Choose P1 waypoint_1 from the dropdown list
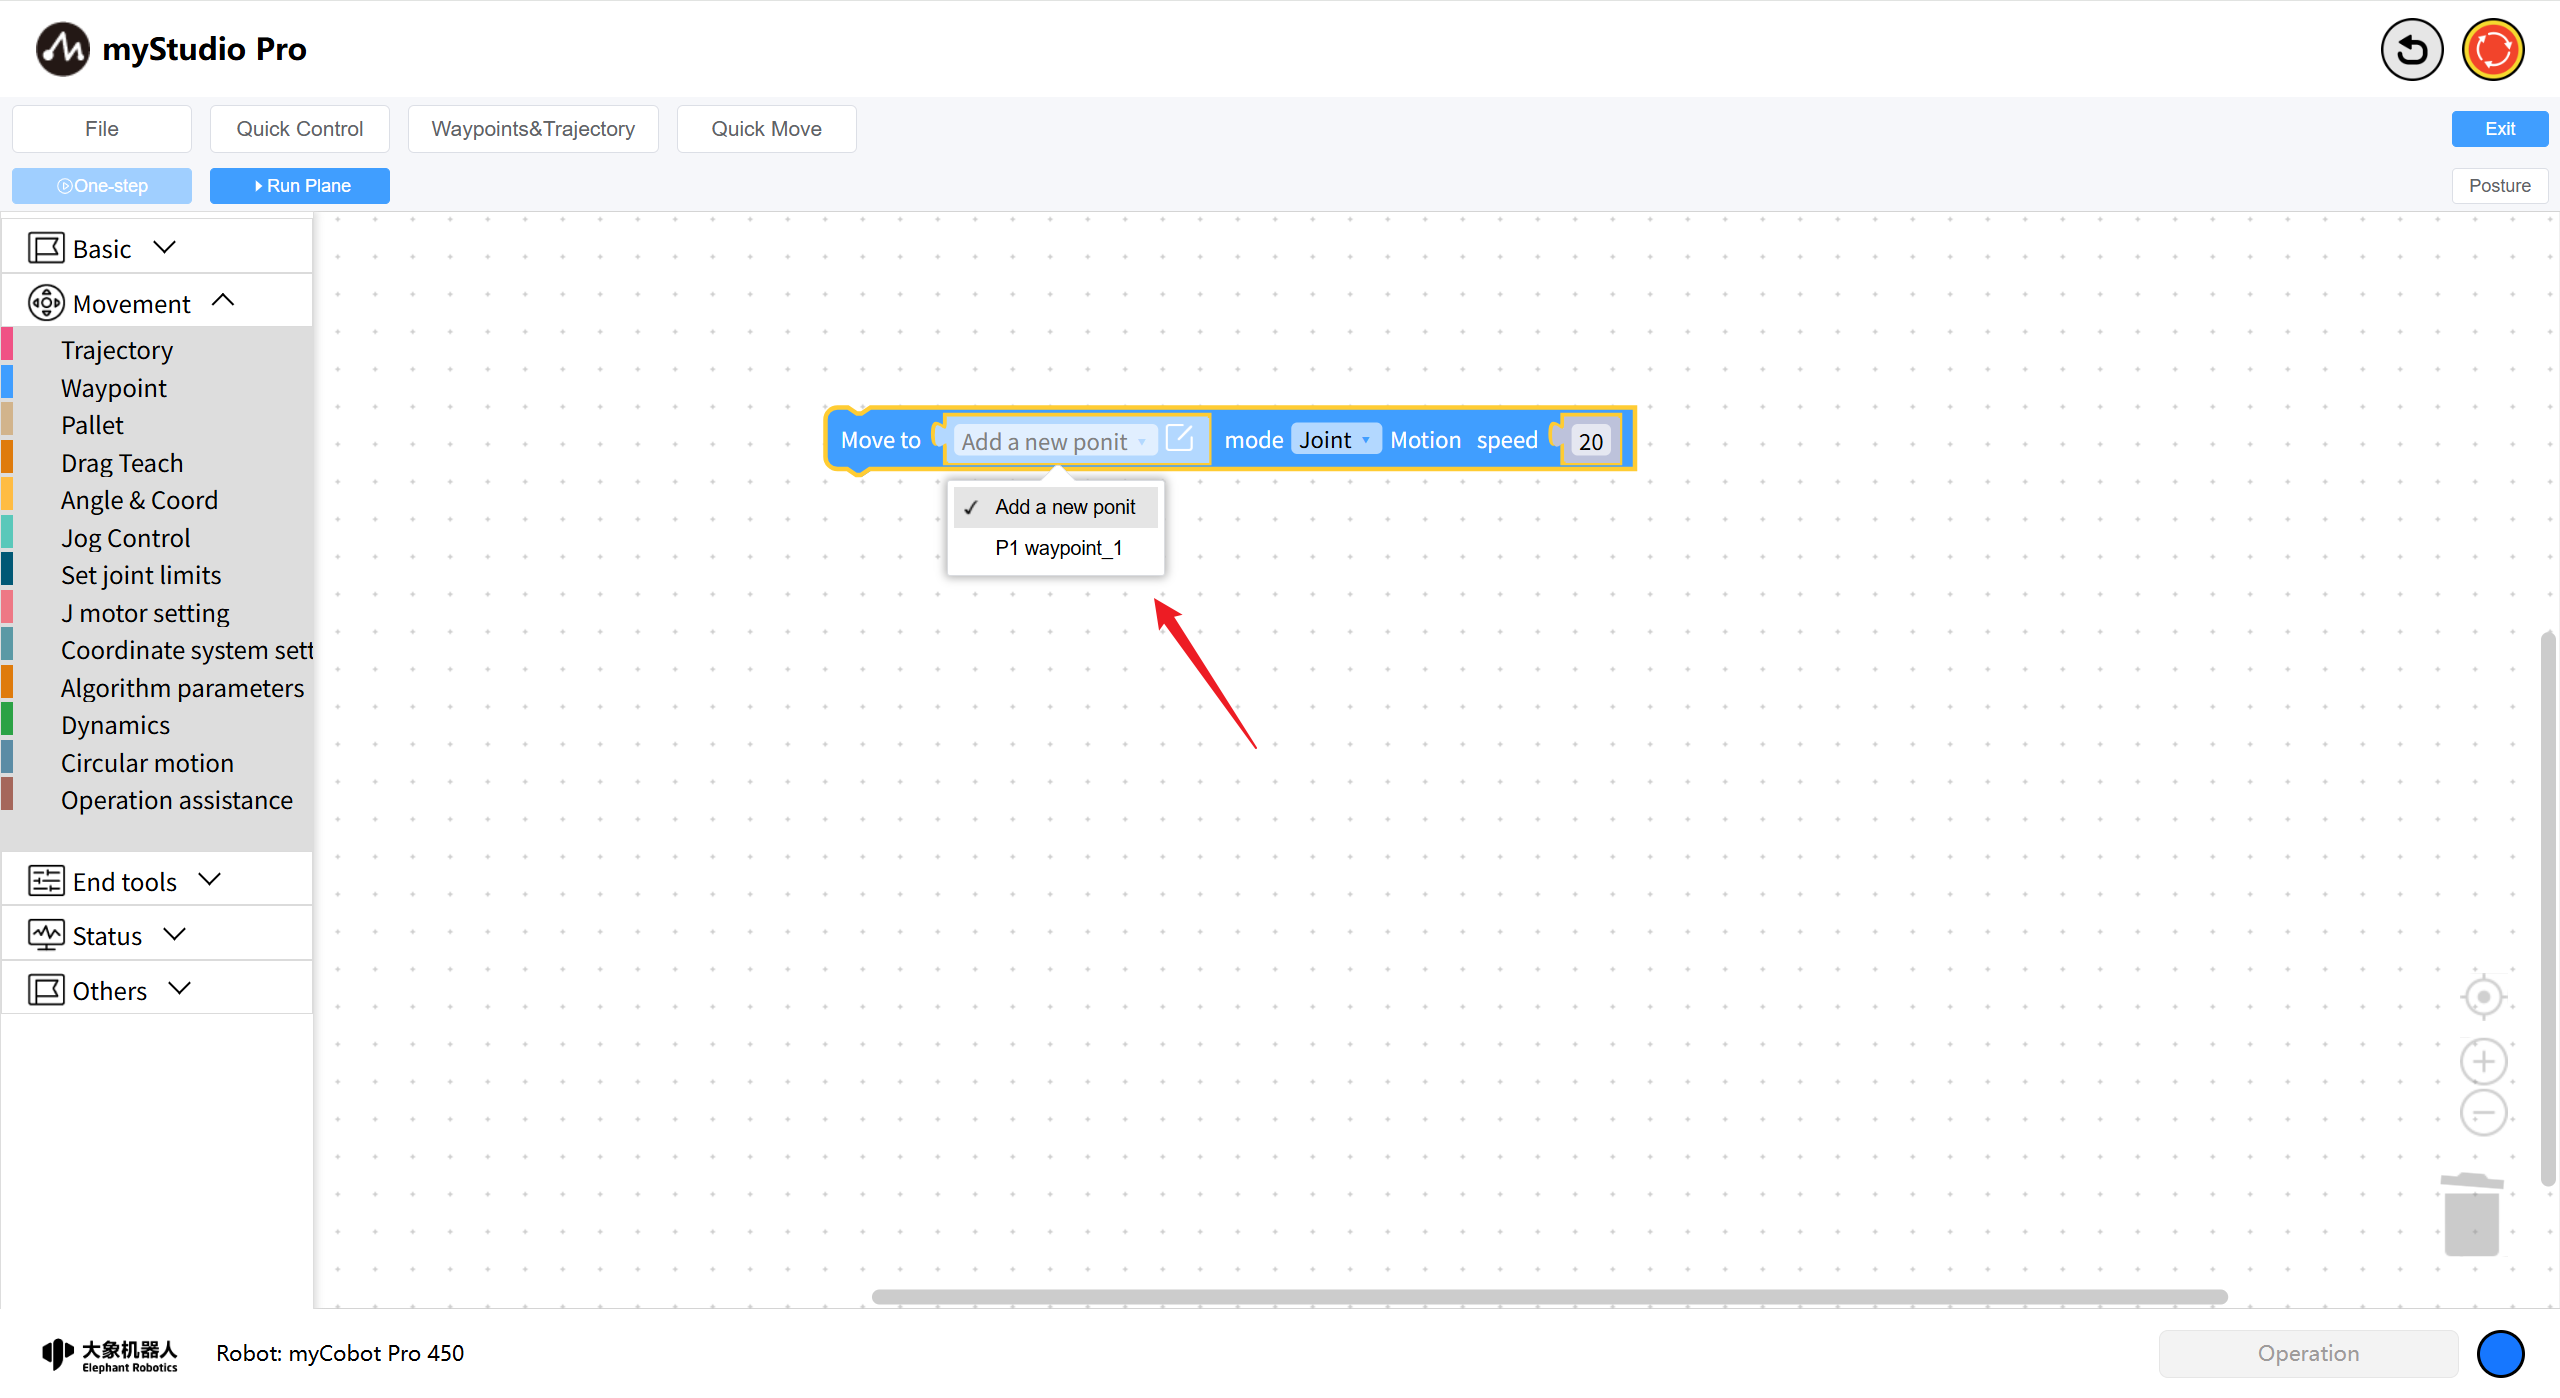Viewport: 2560px width, 1398px height. click(1058, 548)
